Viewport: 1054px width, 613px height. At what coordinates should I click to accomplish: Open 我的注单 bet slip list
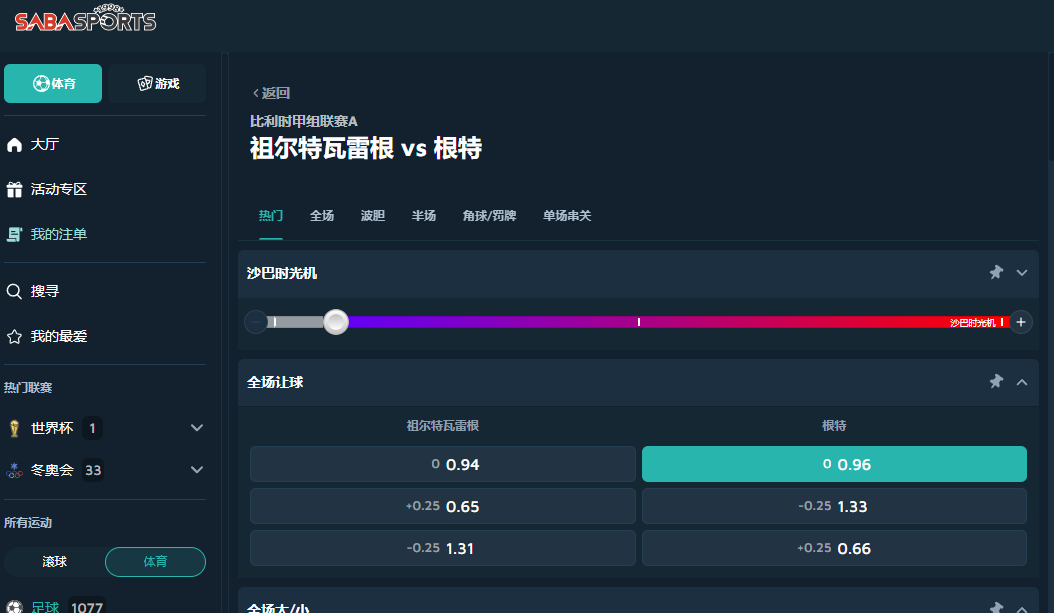[x=58, y=234]
